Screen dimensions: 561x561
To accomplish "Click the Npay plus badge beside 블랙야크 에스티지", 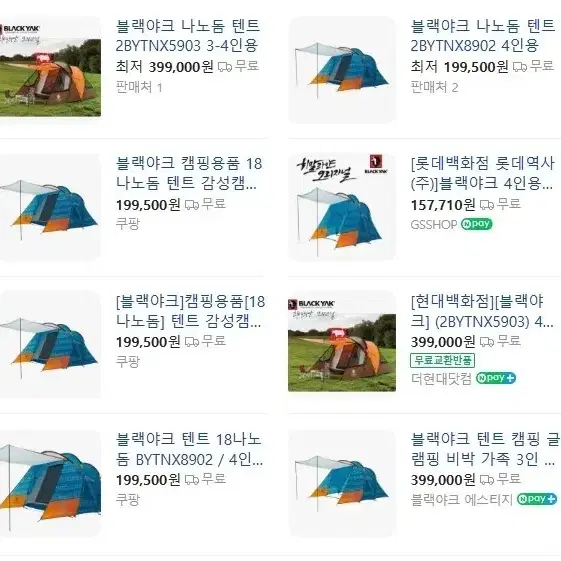I will [x=537, y=499].
